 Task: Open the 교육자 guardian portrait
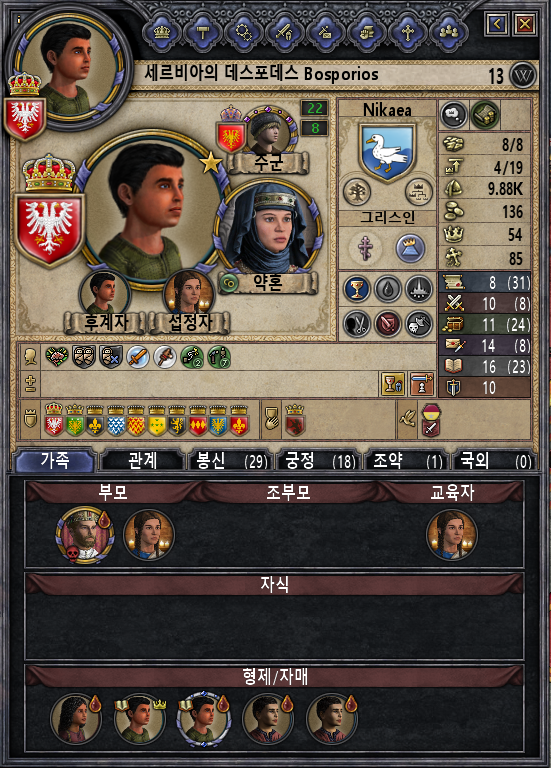[x=451, y=535]
